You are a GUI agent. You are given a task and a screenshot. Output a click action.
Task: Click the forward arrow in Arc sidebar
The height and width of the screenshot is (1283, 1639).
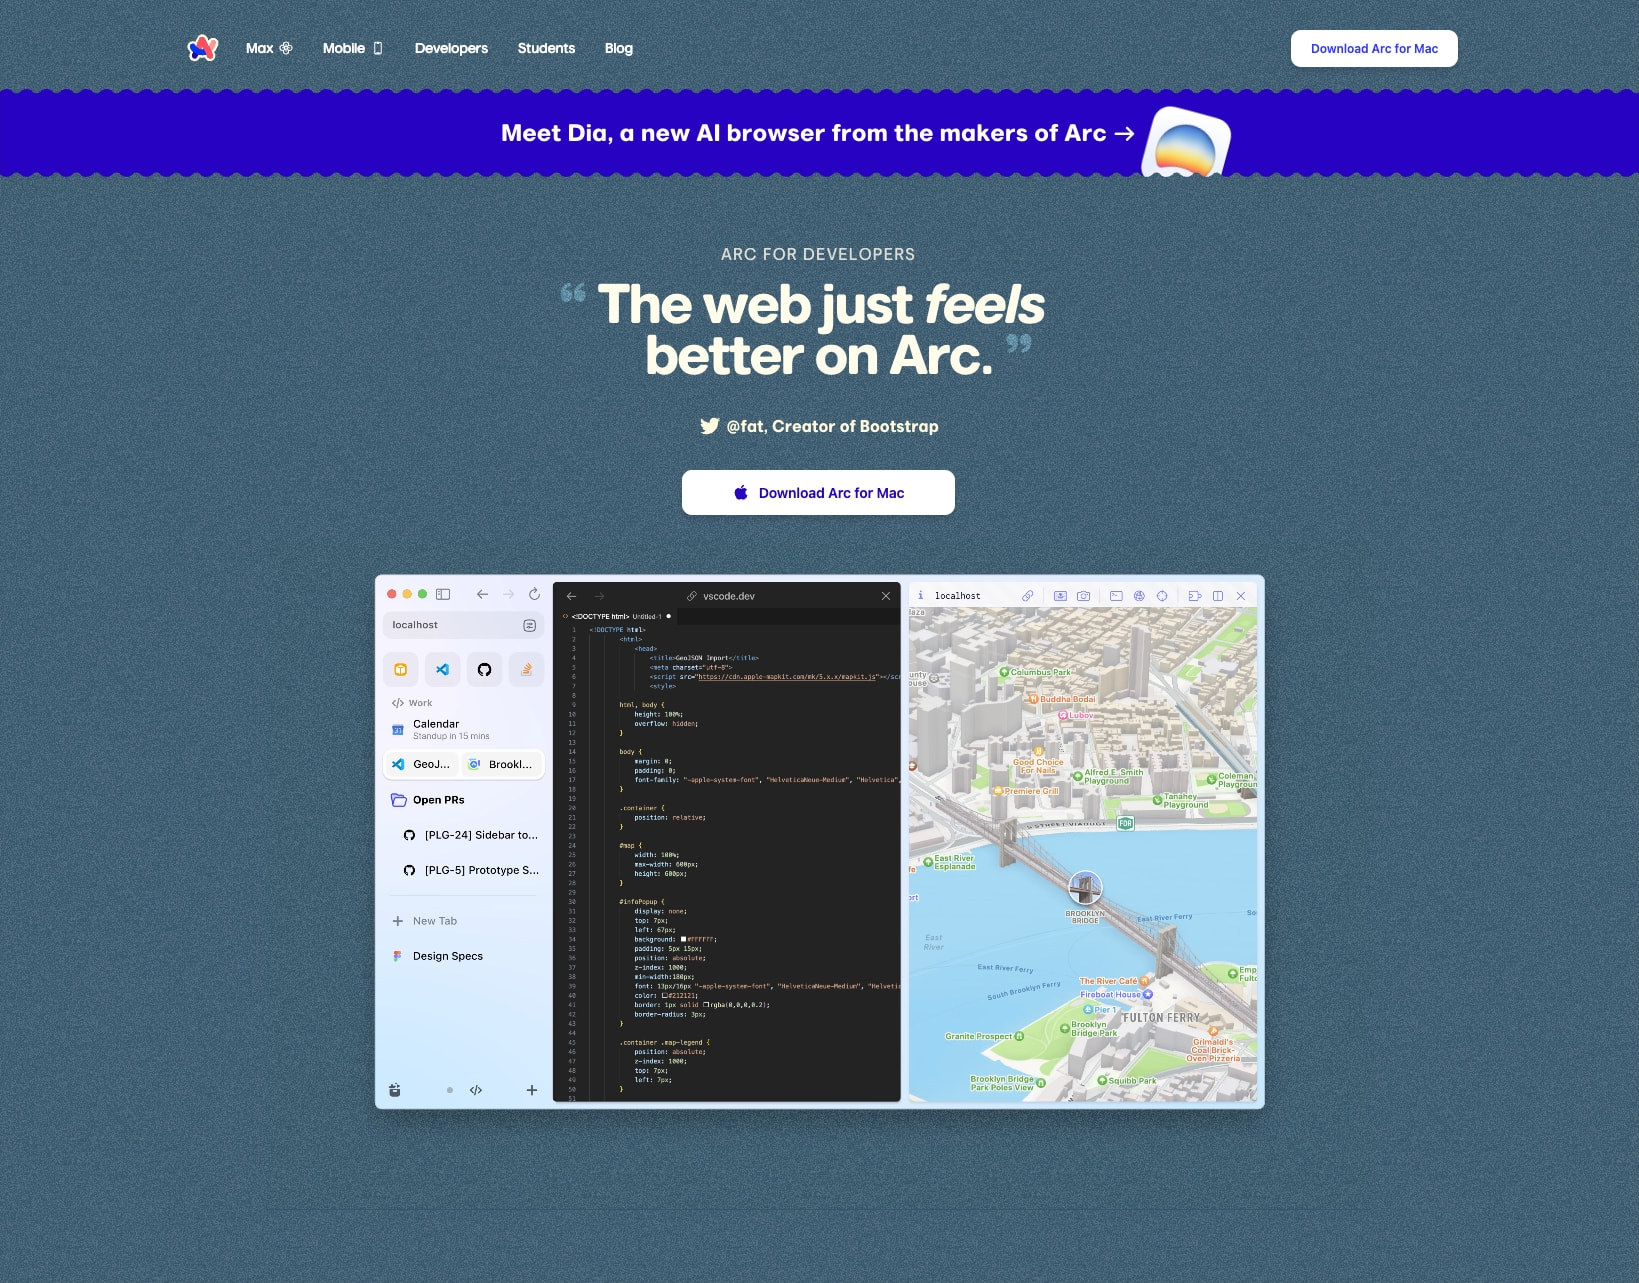pos(508,594)
